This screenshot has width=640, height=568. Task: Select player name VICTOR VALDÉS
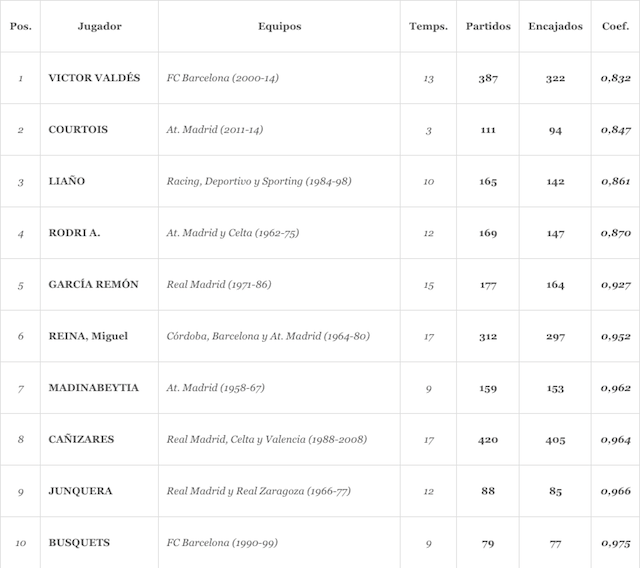[x=94, y=78]
